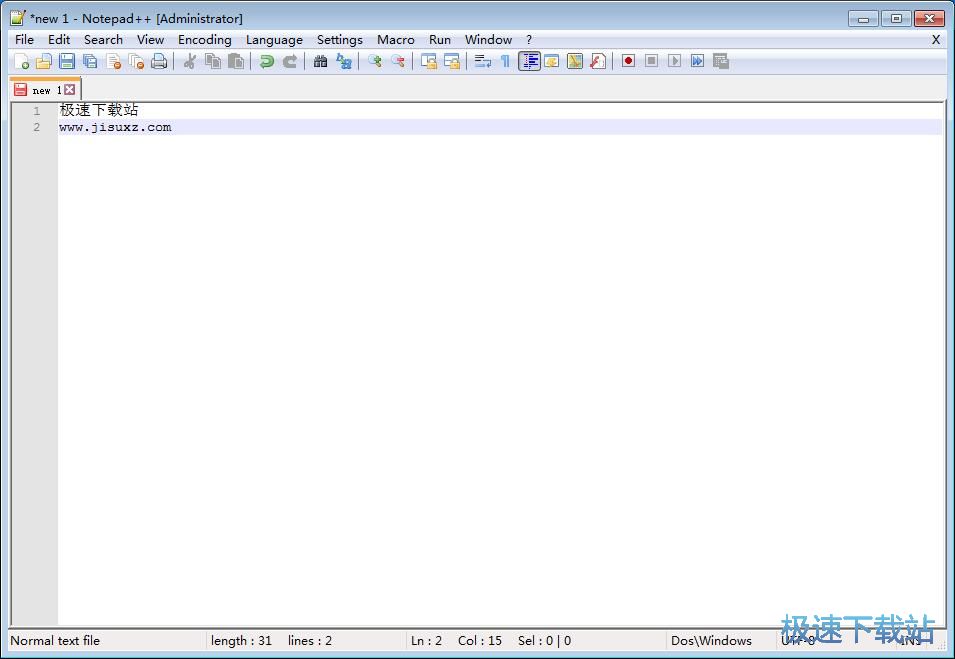Screen dimensions: 955x659
Task: Save the document with the floppy icon
Action: 66,61
